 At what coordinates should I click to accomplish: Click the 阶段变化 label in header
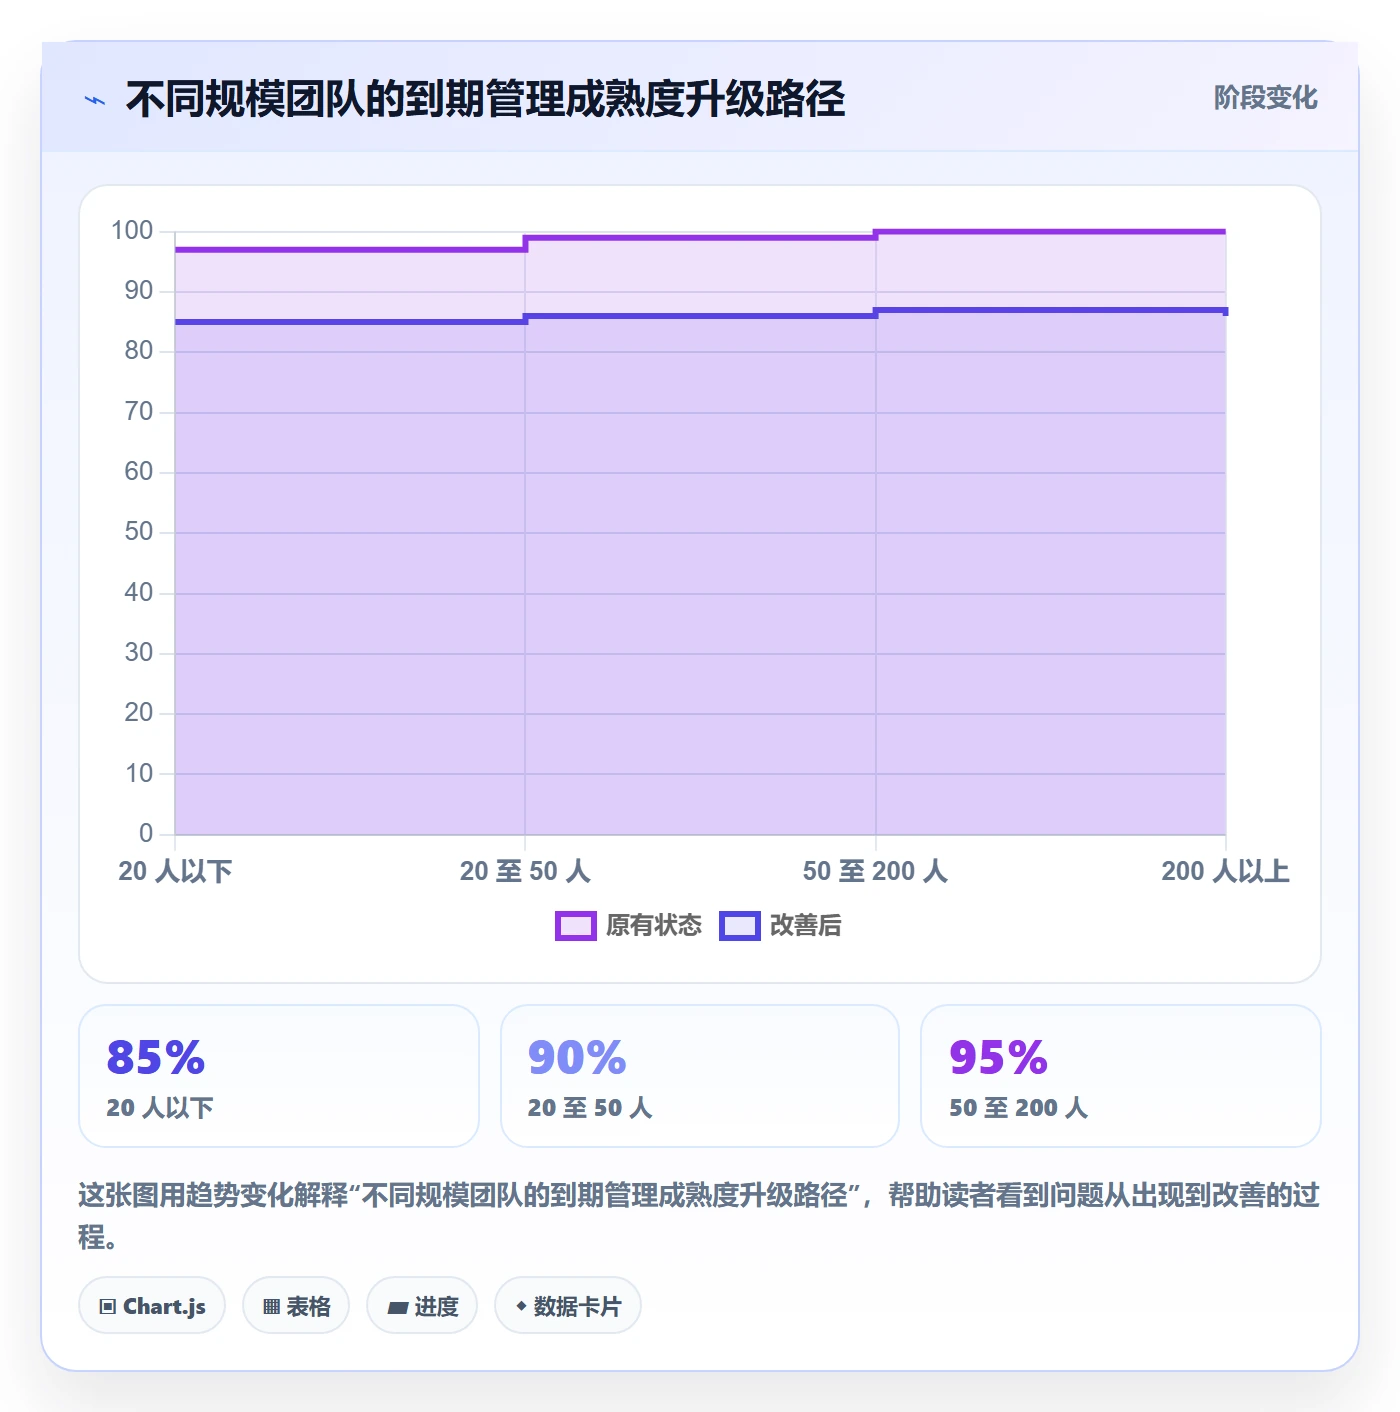point(1265,98)
